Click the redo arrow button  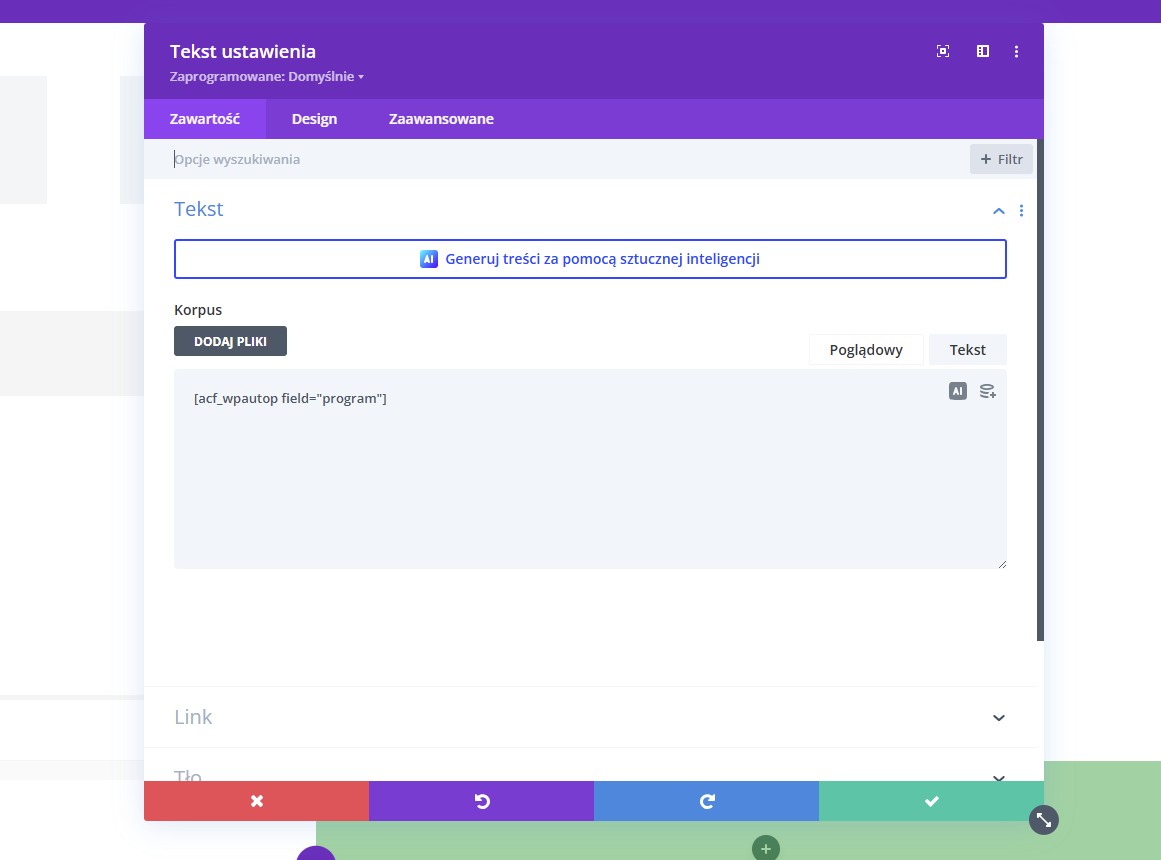pos(706,801)
